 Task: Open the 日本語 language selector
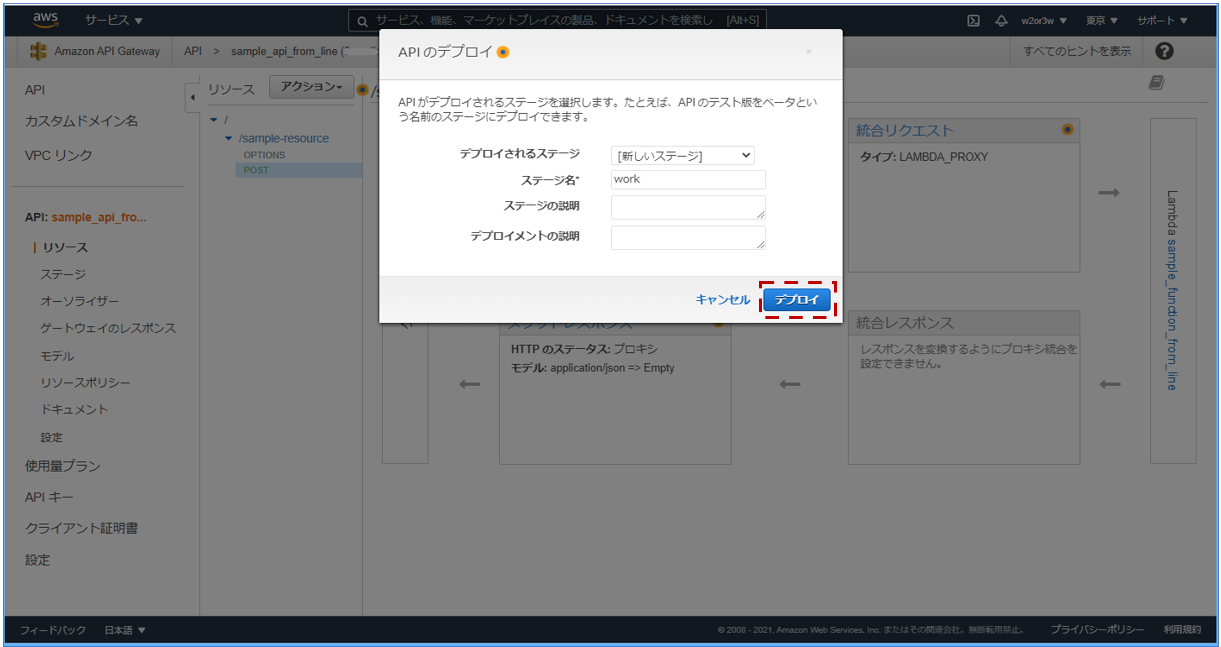tap(123, 631)
